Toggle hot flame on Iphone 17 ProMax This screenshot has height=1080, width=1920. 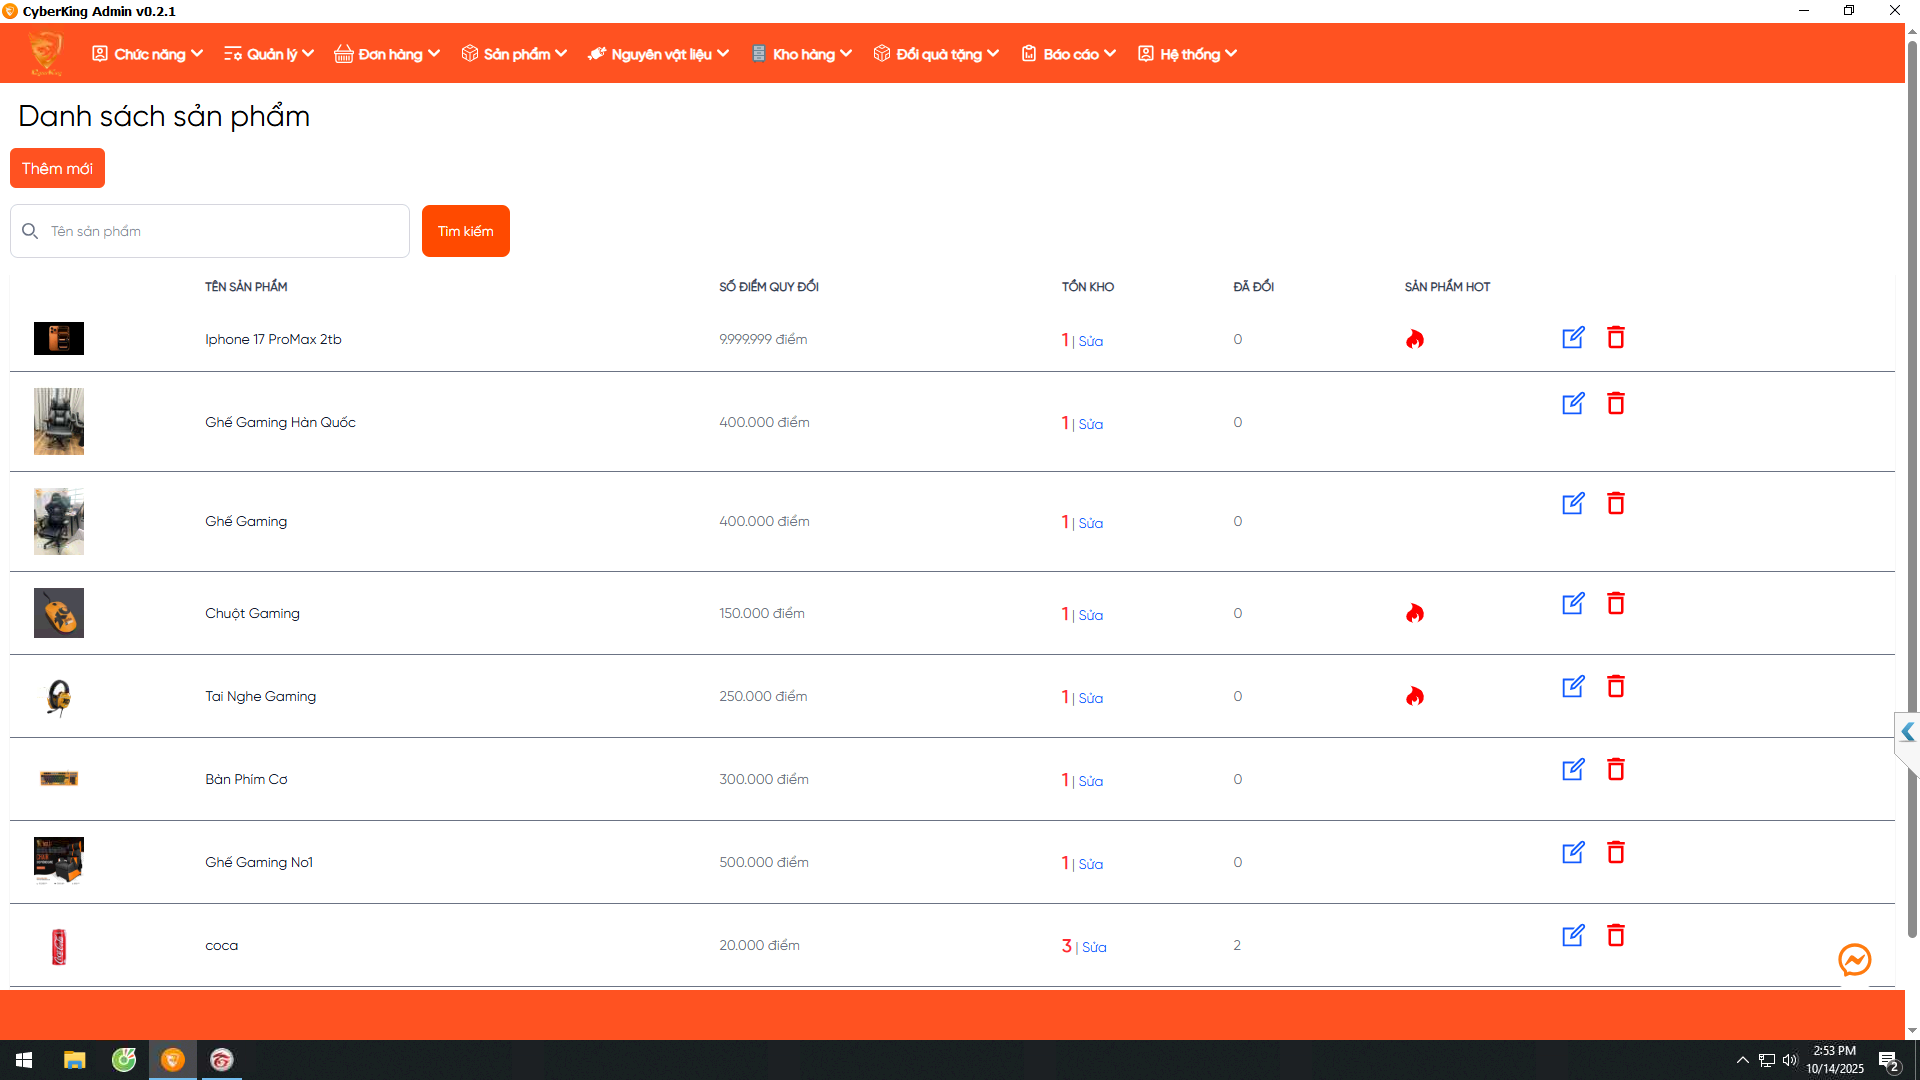point(1414,340)
